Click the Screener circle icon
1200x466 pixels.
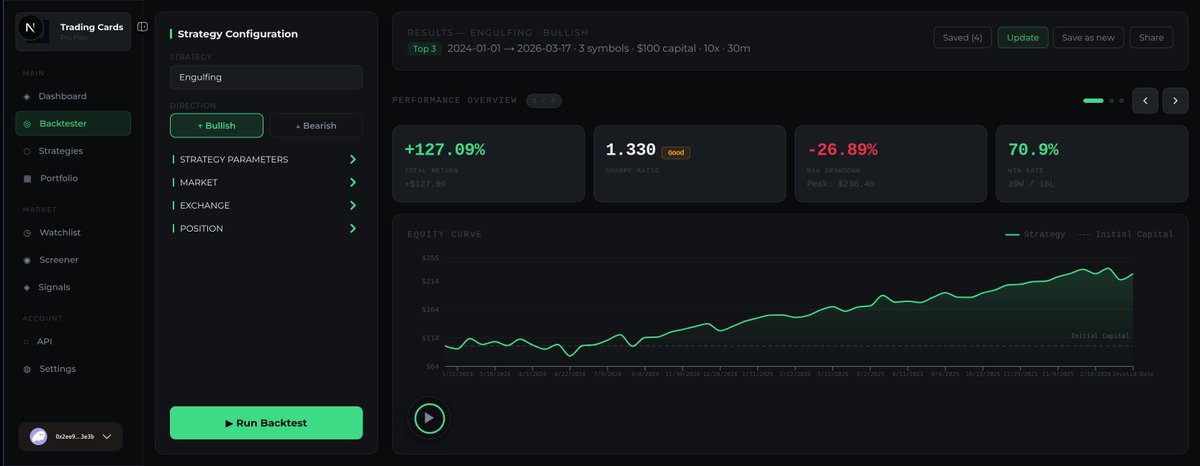[x=27, y=260]
